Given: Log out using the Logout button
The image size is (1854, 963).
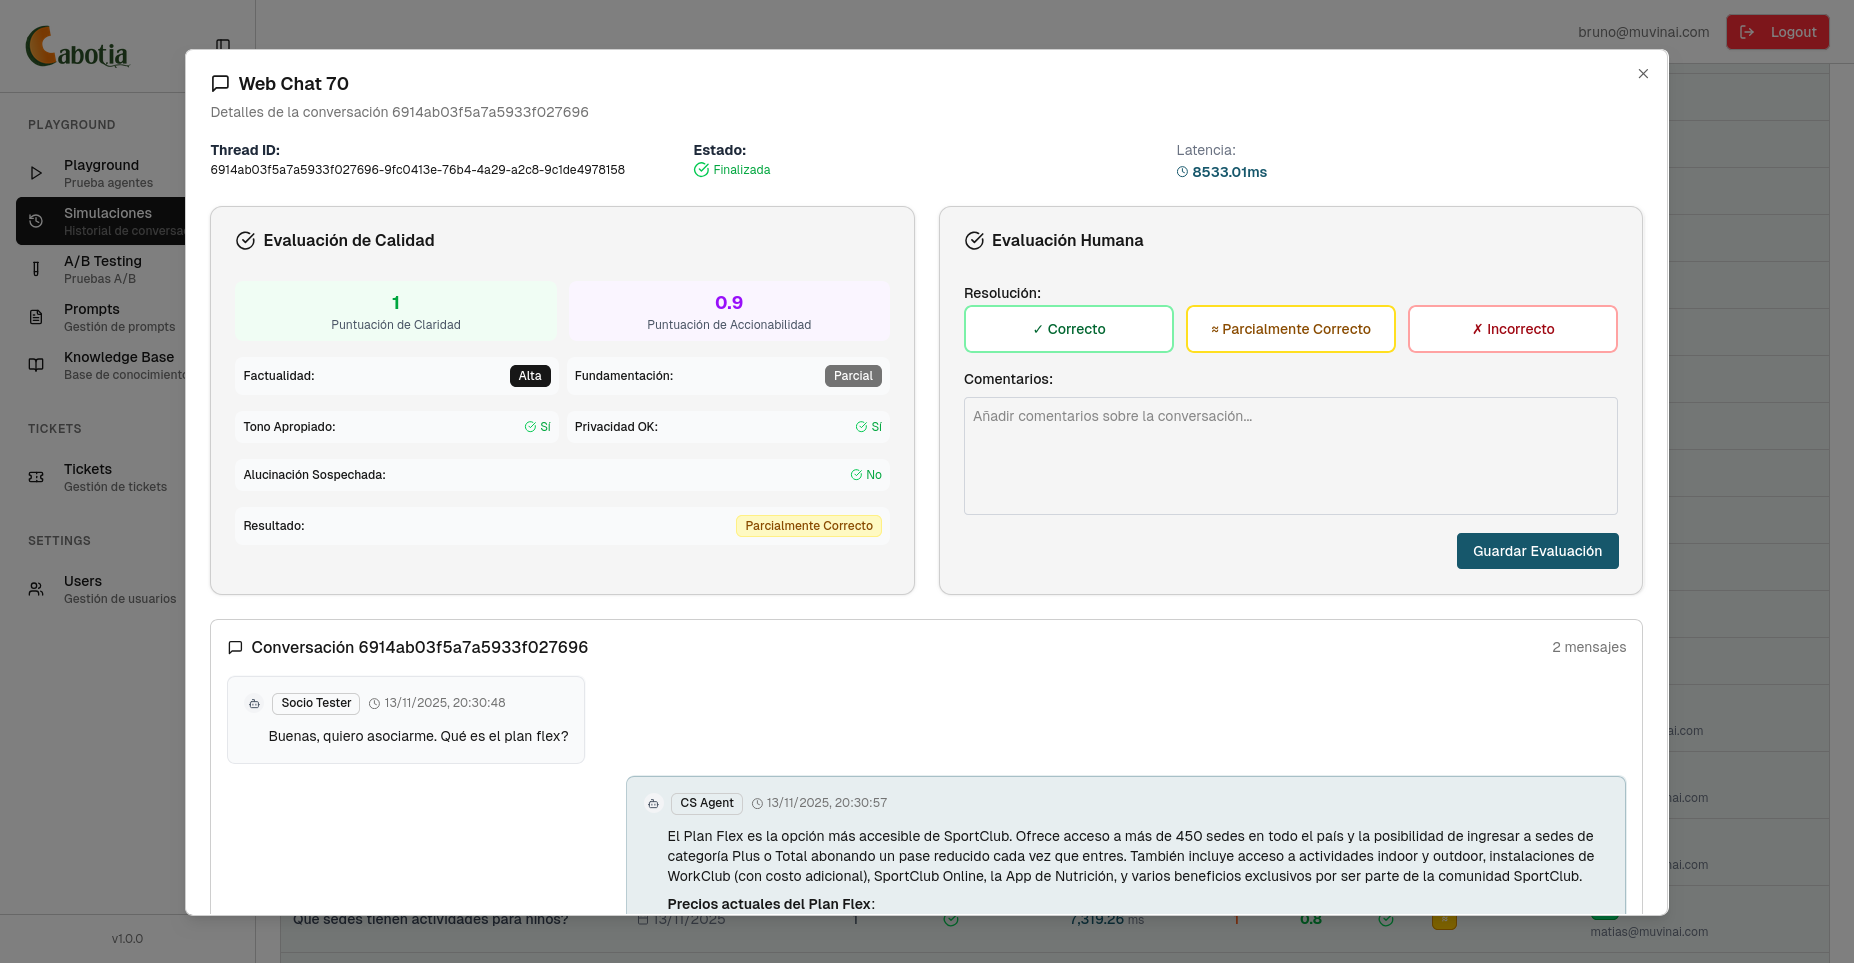Looking at the screenshot, I should click(1777, 32).
